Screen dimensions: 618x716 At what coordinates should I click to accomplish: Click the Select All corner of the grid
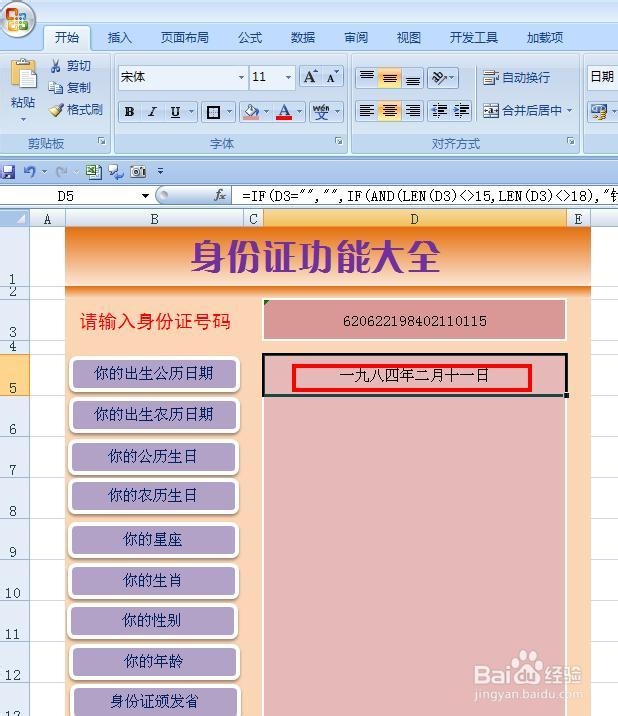tap(15, 219)
